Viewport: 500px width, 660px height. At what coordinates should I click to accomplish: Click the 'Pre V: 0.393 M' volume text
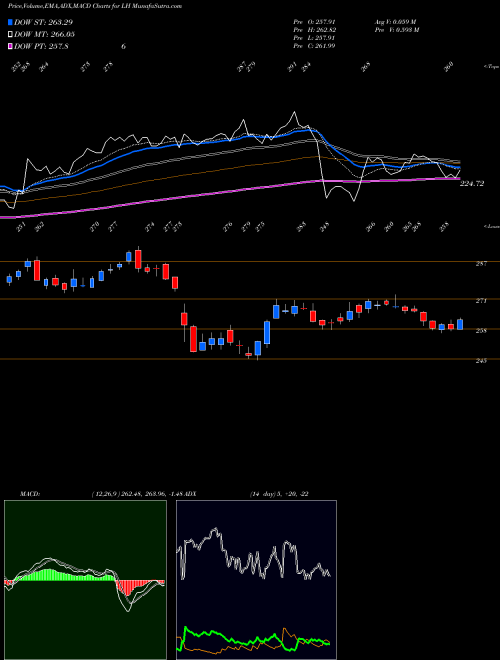(396, 30)
